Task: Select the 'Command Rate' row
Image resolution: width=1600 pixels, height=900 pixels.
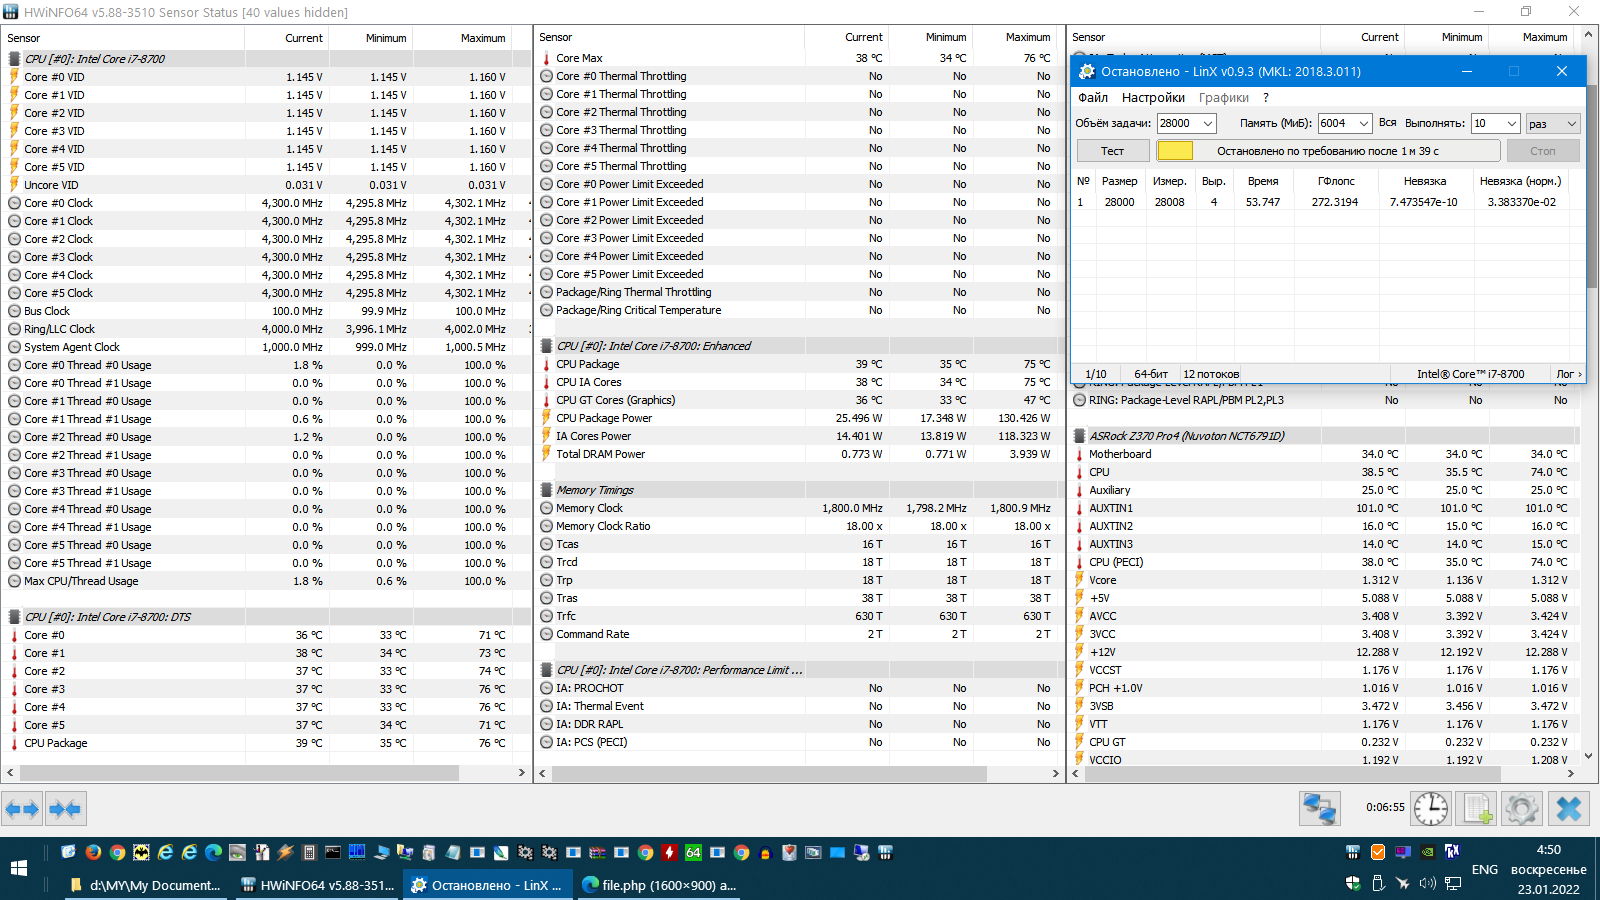Action: coord(800,634)
